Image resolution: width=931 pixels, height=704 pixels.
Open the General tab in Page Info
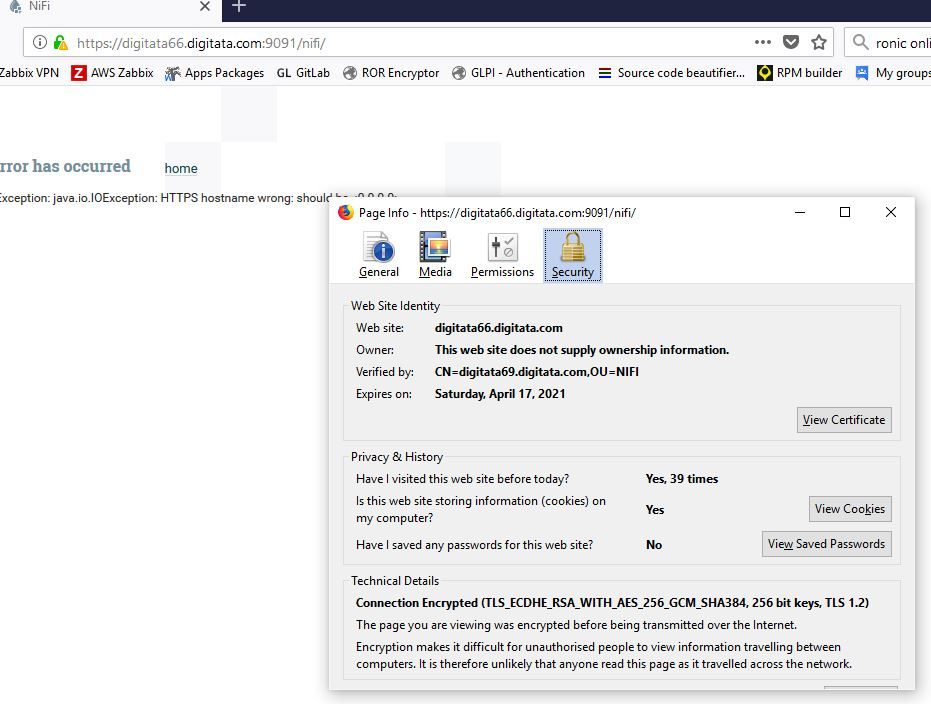click(379, 255)
